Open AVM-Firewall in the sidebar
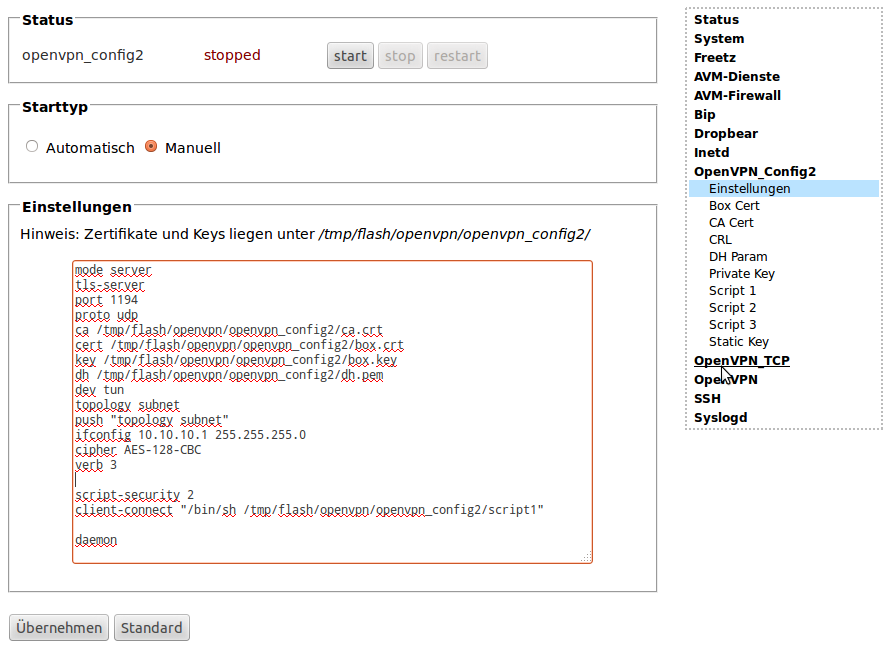 click(737, 96)
